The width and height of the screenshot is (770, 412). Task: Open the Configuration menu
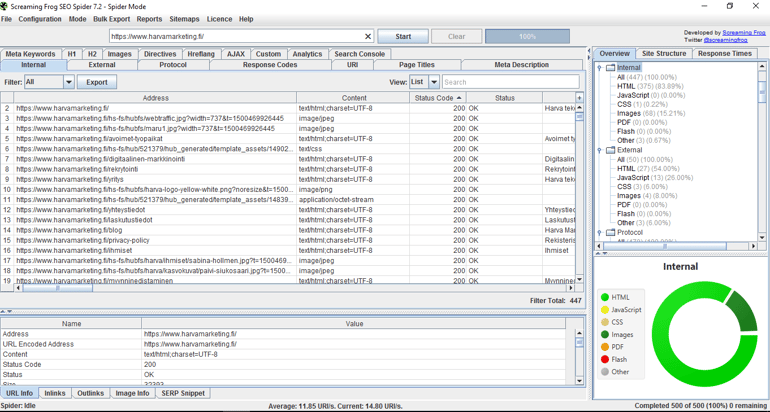click(x=40, y=19)
